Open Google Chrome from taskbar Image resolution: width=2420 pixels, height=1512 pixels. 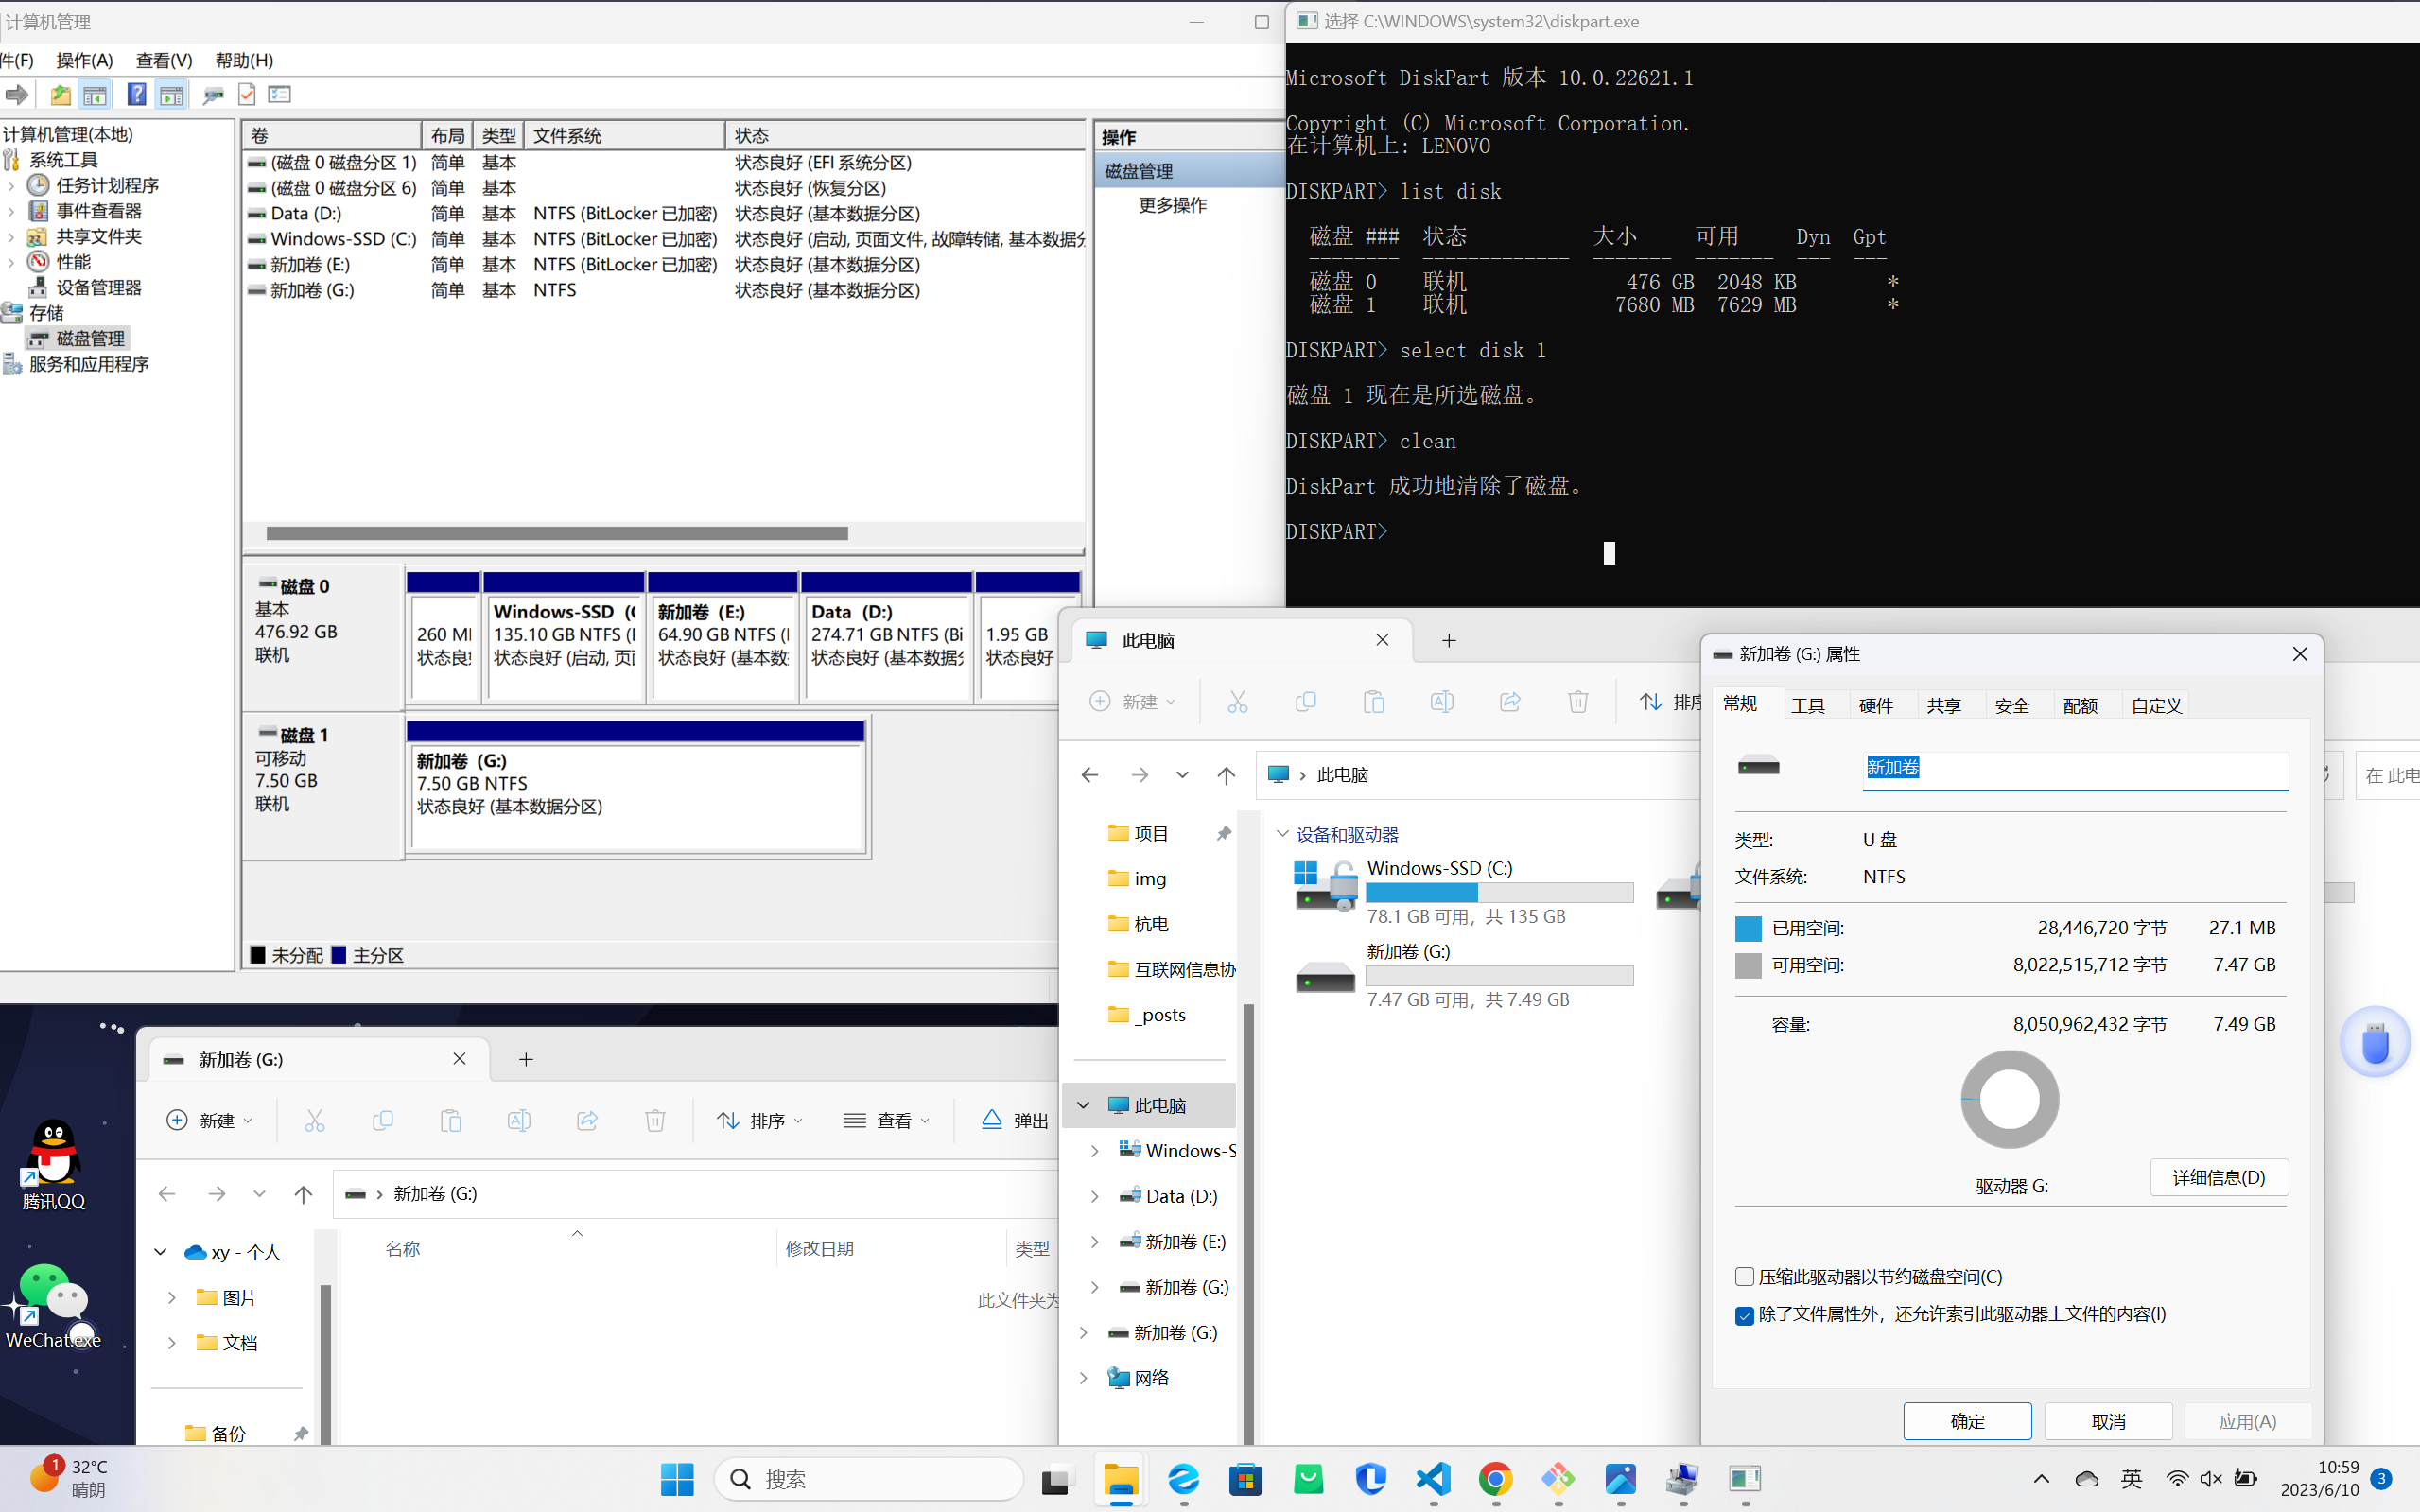point(1496,1479)
